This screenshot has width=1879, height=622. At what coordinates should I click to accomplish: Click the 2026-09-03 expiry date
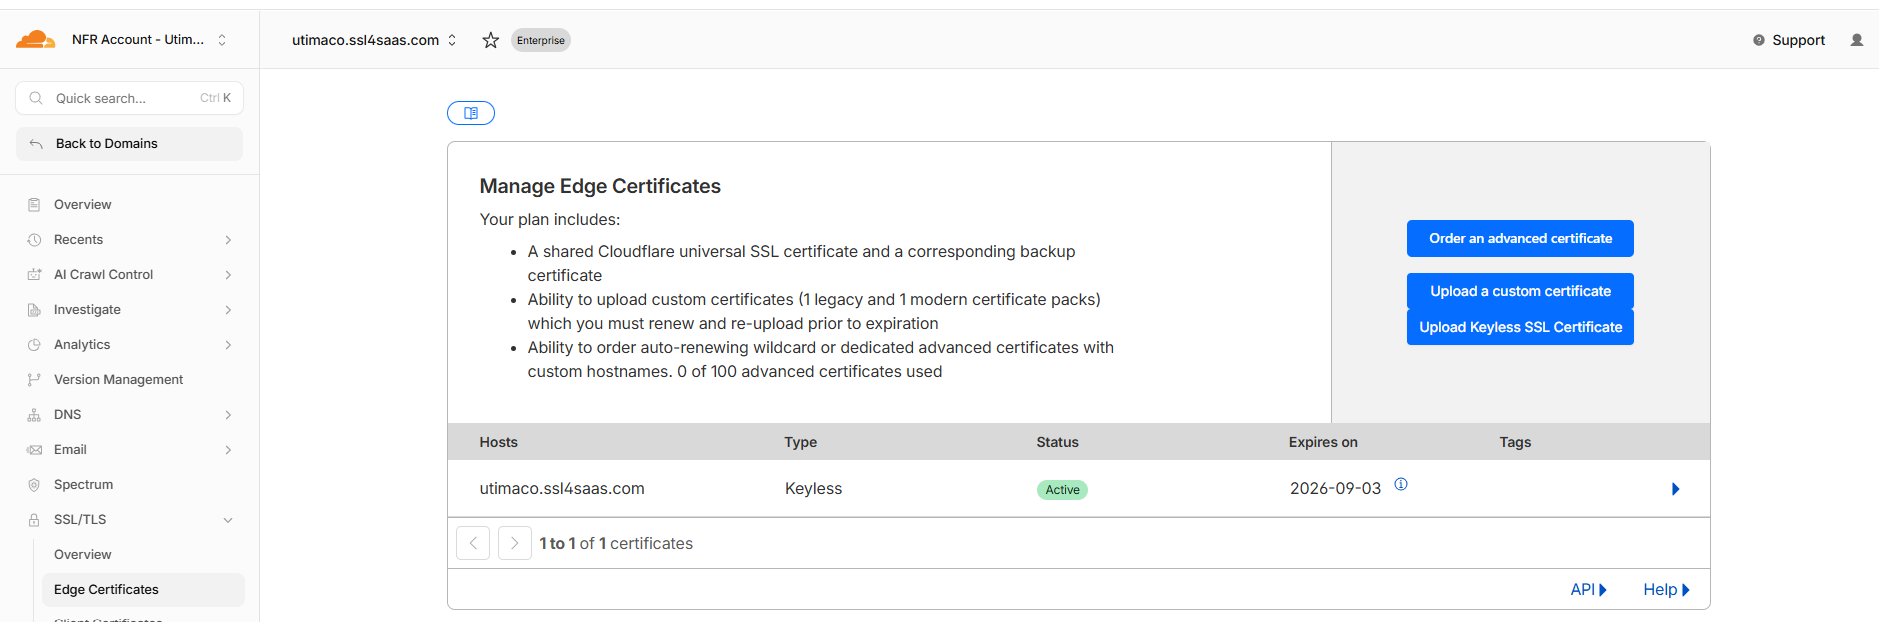point(1335,488)
